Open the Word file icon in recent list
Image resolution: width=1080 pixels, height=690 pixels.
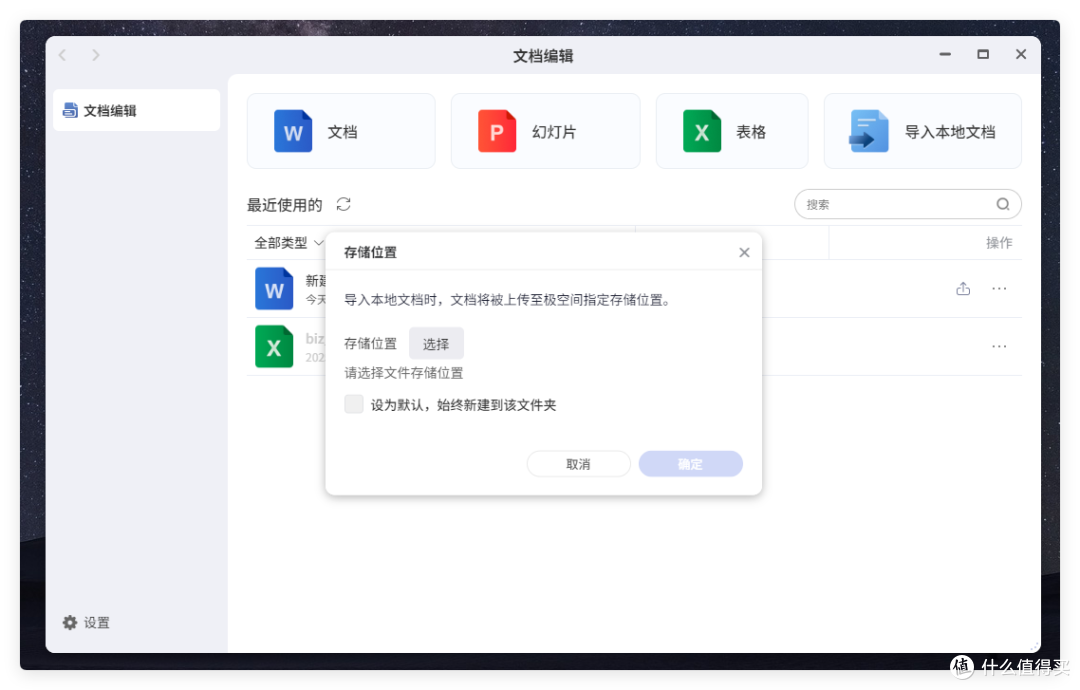(x=274, y=289)
